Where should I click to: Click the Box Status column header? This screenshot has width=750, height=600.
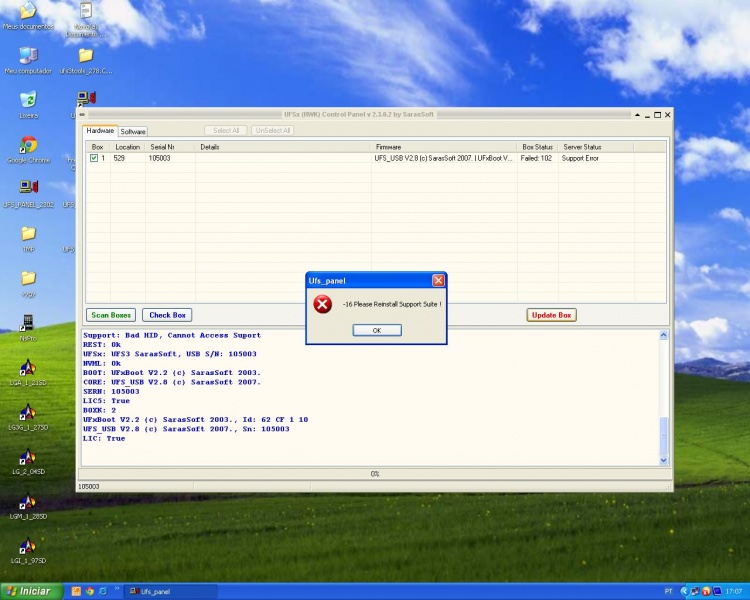pyautogui.click(x=538, y=147)
